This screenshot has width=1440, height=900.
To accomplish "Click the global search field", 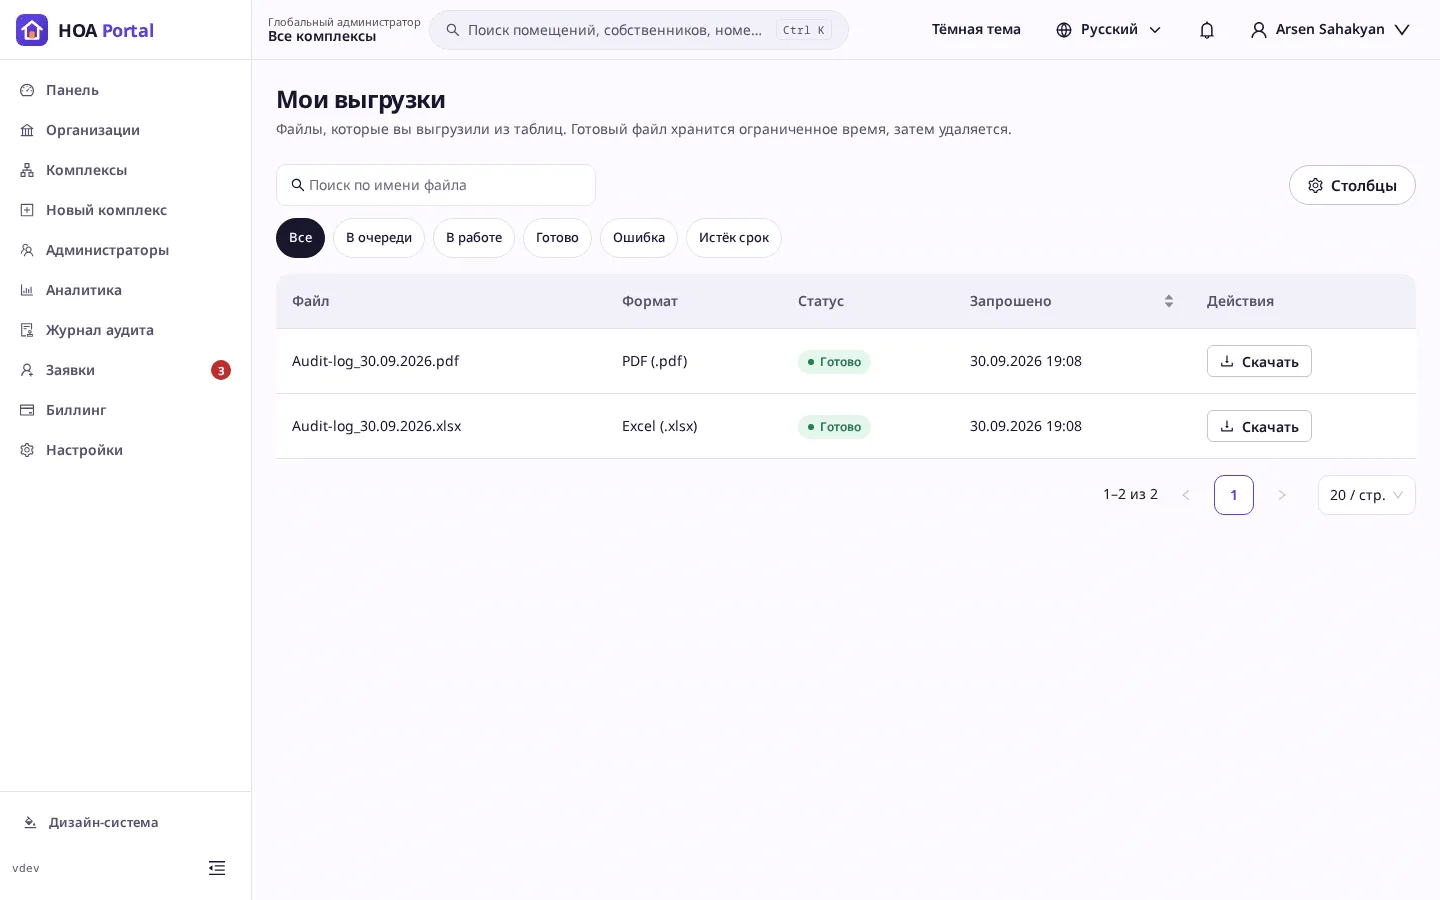I will [x=639, y=30].
